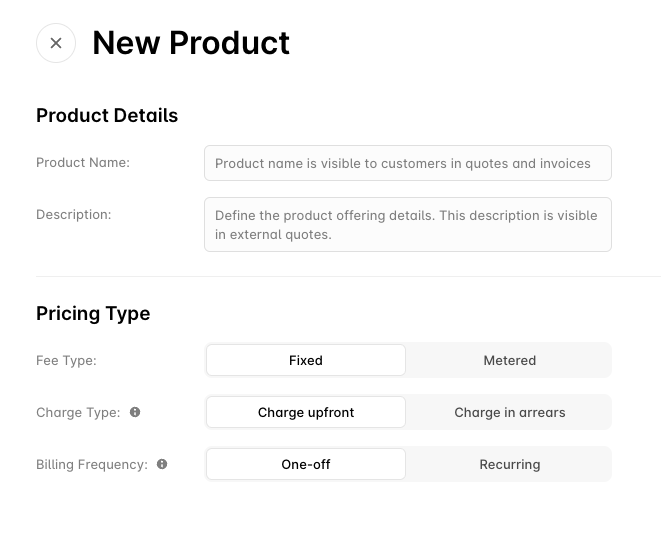Click the Fee Type label
This screenshot has width=661, height=548.
(x=67, y=360)
